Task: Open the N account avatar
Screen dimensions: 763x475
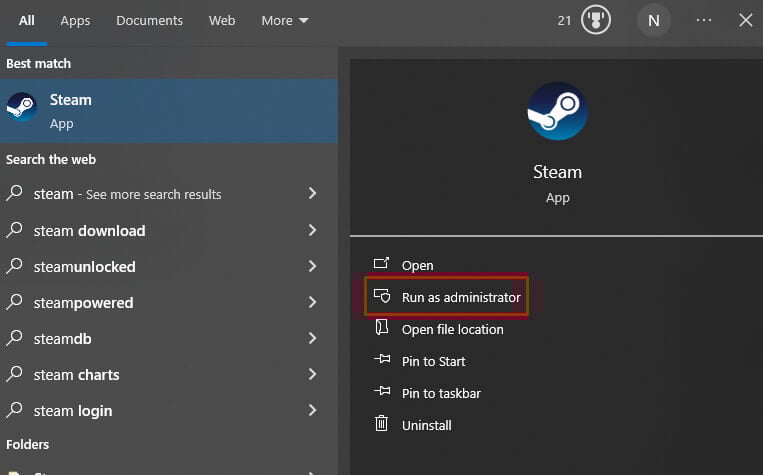Action: pos(654,20)
